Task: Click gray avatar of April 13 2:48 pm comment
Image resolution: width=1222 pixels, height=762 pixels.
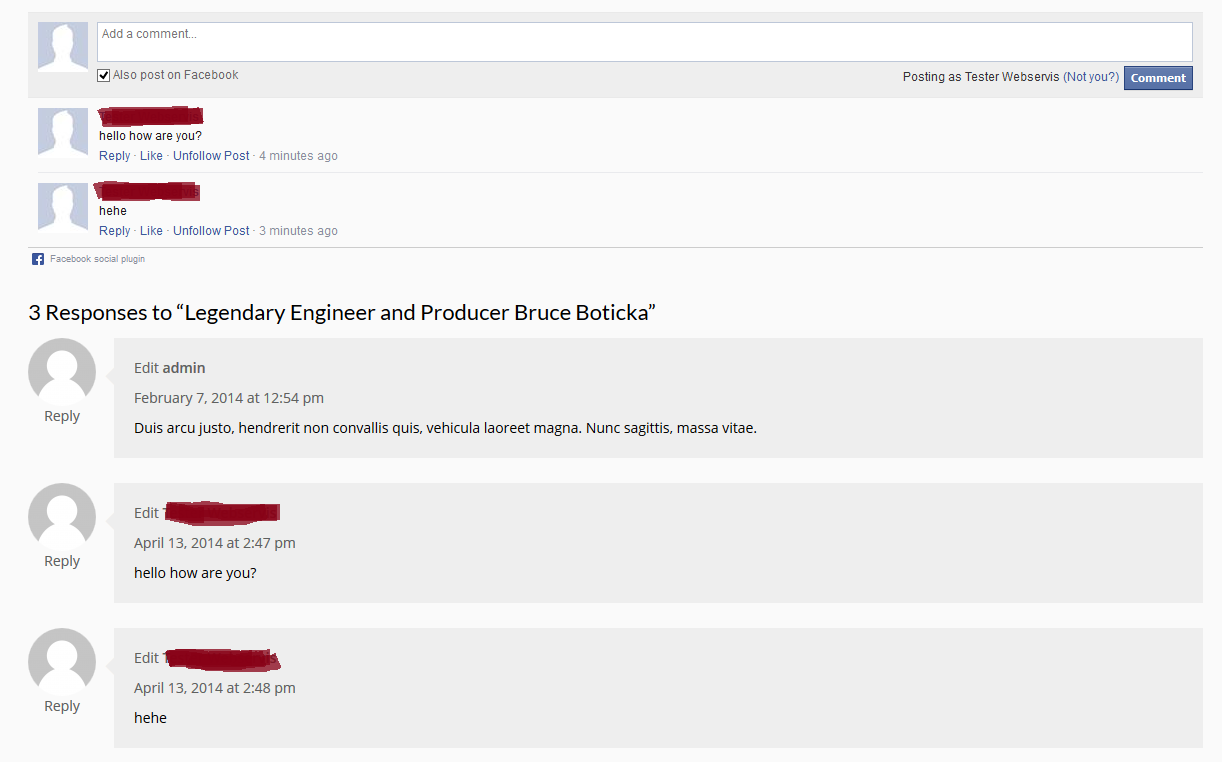Action: 62,662
